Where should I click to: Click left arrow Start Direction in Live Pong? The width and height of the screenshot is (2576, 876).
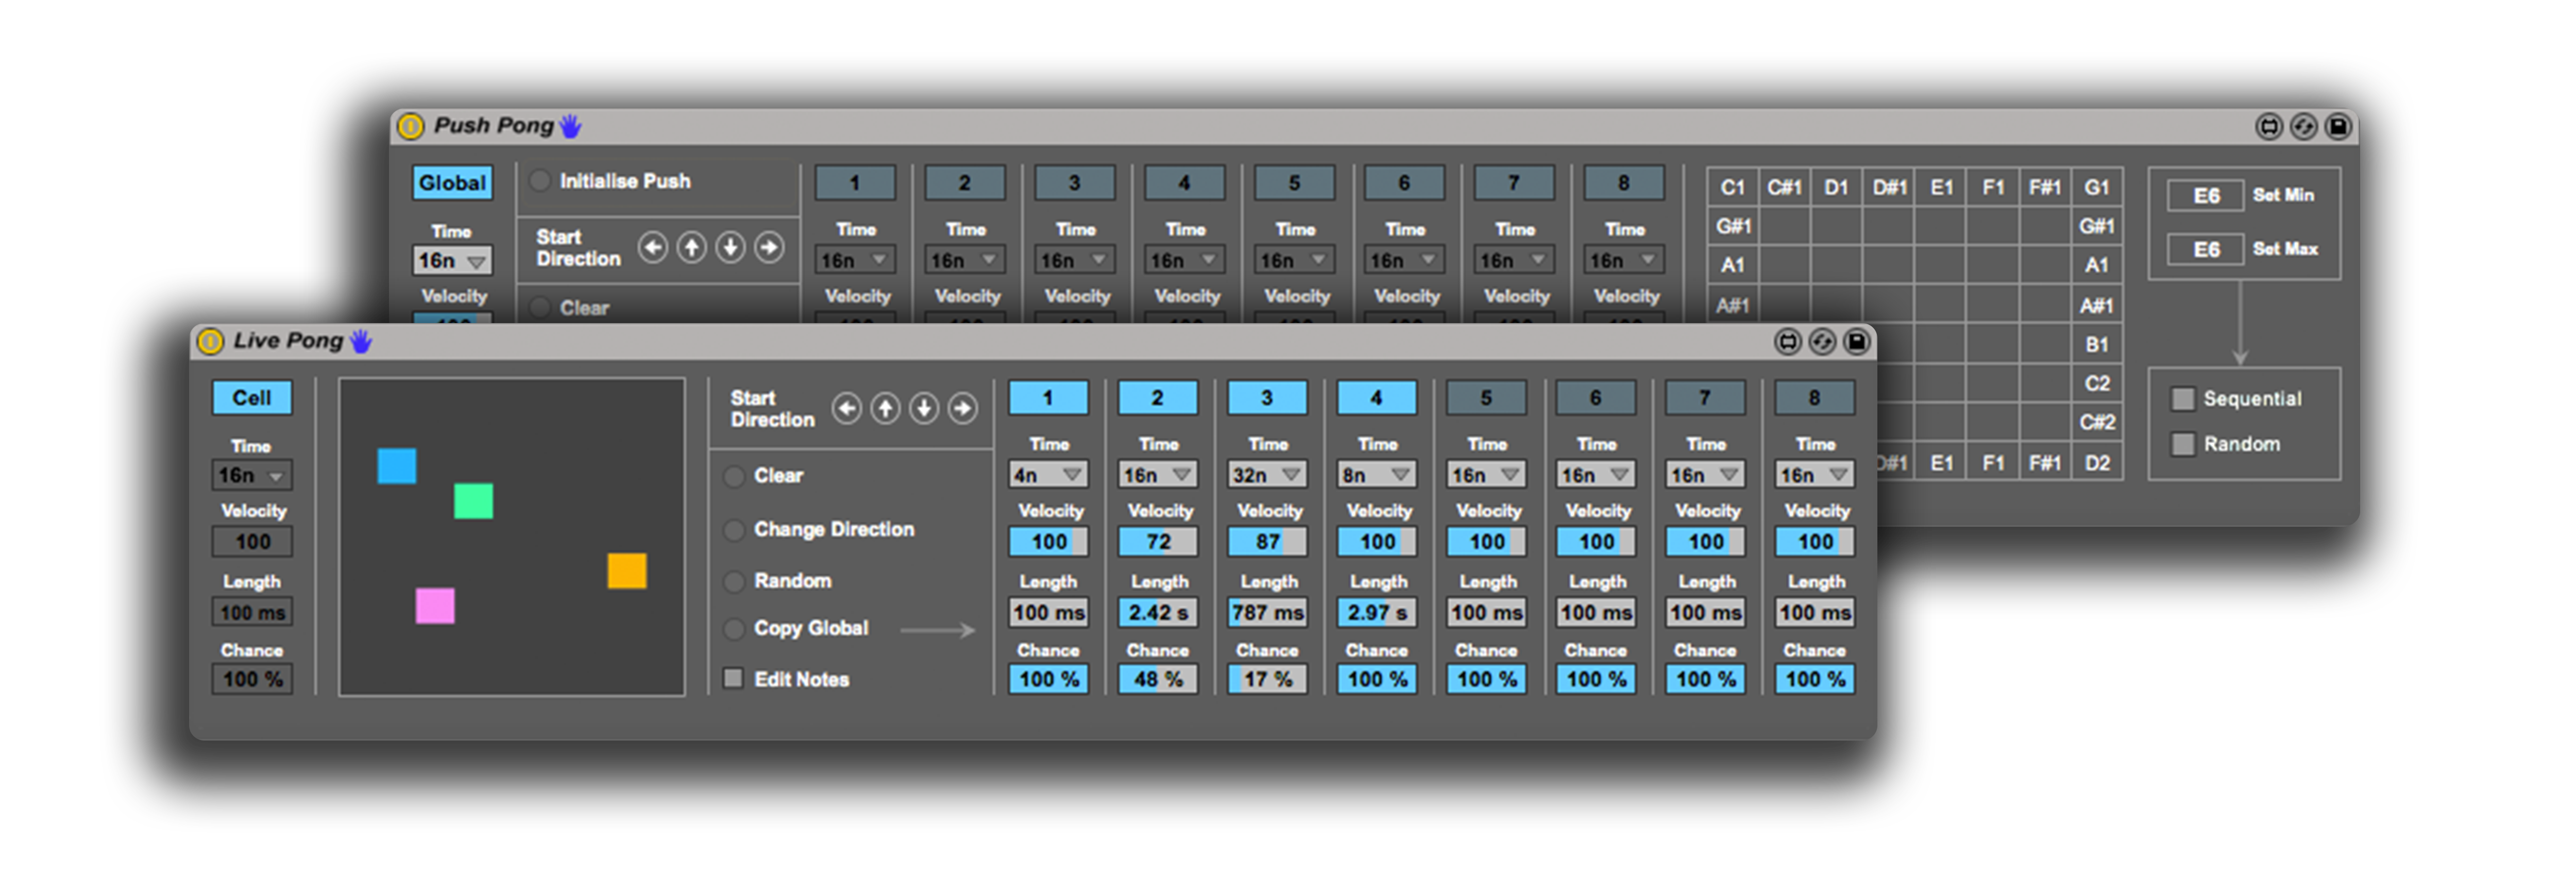846,408
